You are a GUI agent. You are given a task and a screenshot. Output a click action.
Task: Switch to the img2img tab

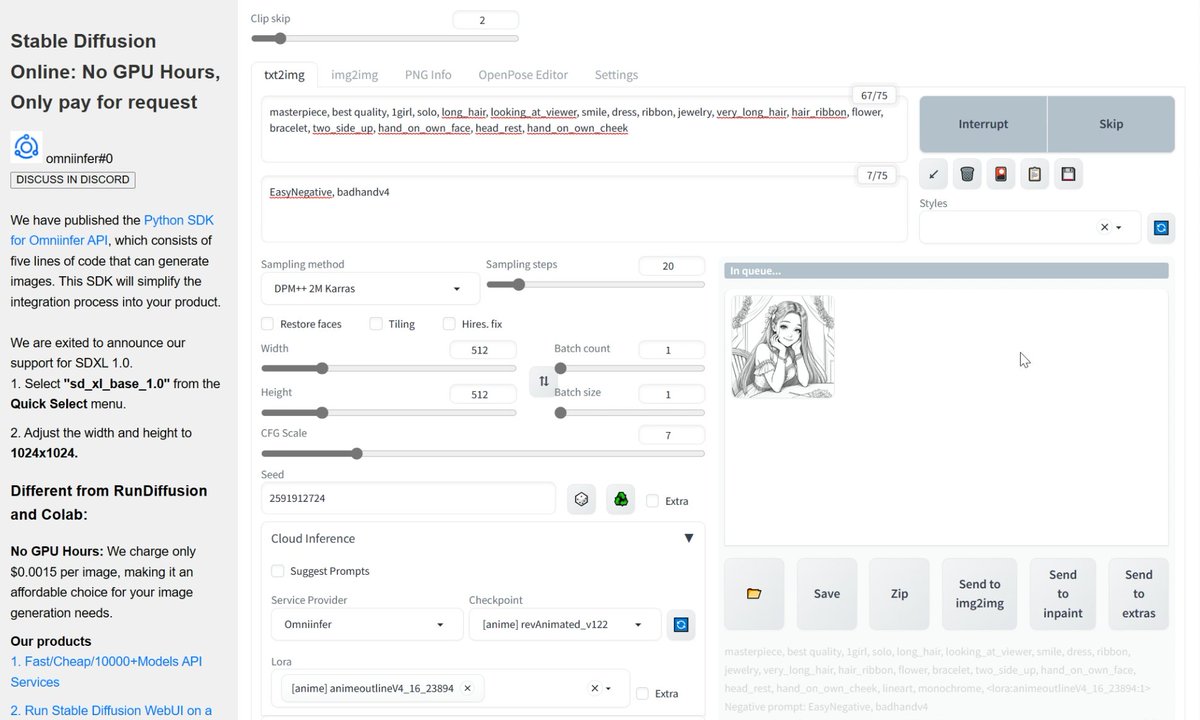355,74
